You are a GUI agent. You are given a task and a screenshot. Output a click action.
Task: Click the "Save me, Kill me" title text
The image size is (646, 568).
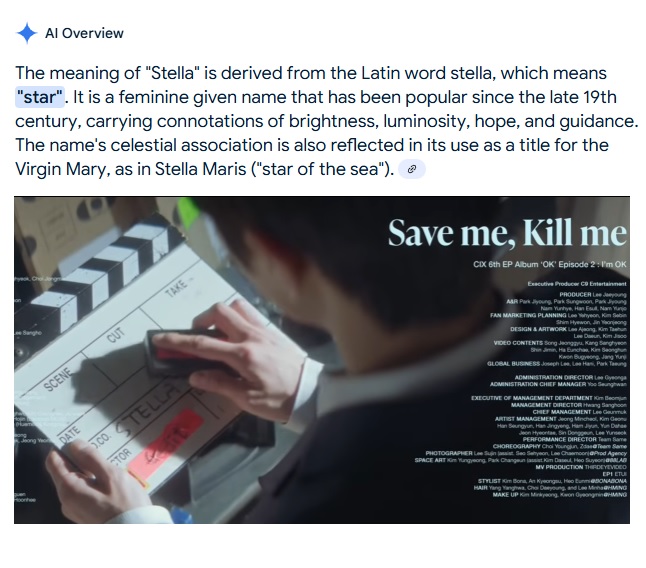pyautogui.click(x=507, y=233)
